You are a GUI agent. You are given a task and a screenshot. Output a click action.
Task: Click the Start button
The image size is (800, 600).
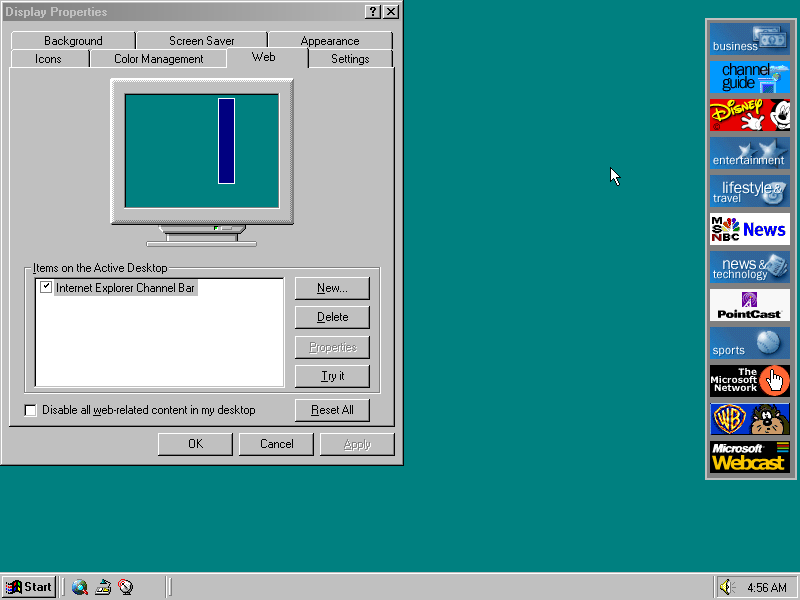[x=29, y=587]
